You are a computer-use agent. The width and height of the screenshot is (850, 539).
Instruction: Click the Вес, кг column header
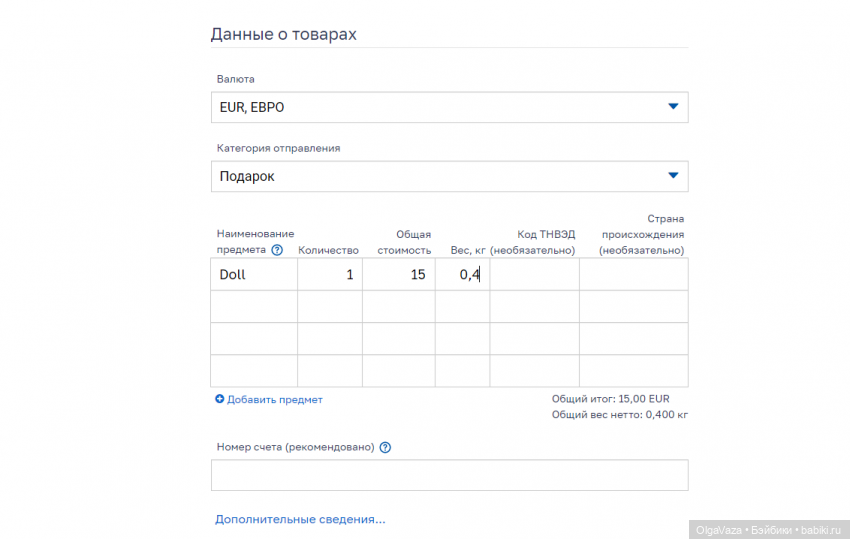coord(468,251)
